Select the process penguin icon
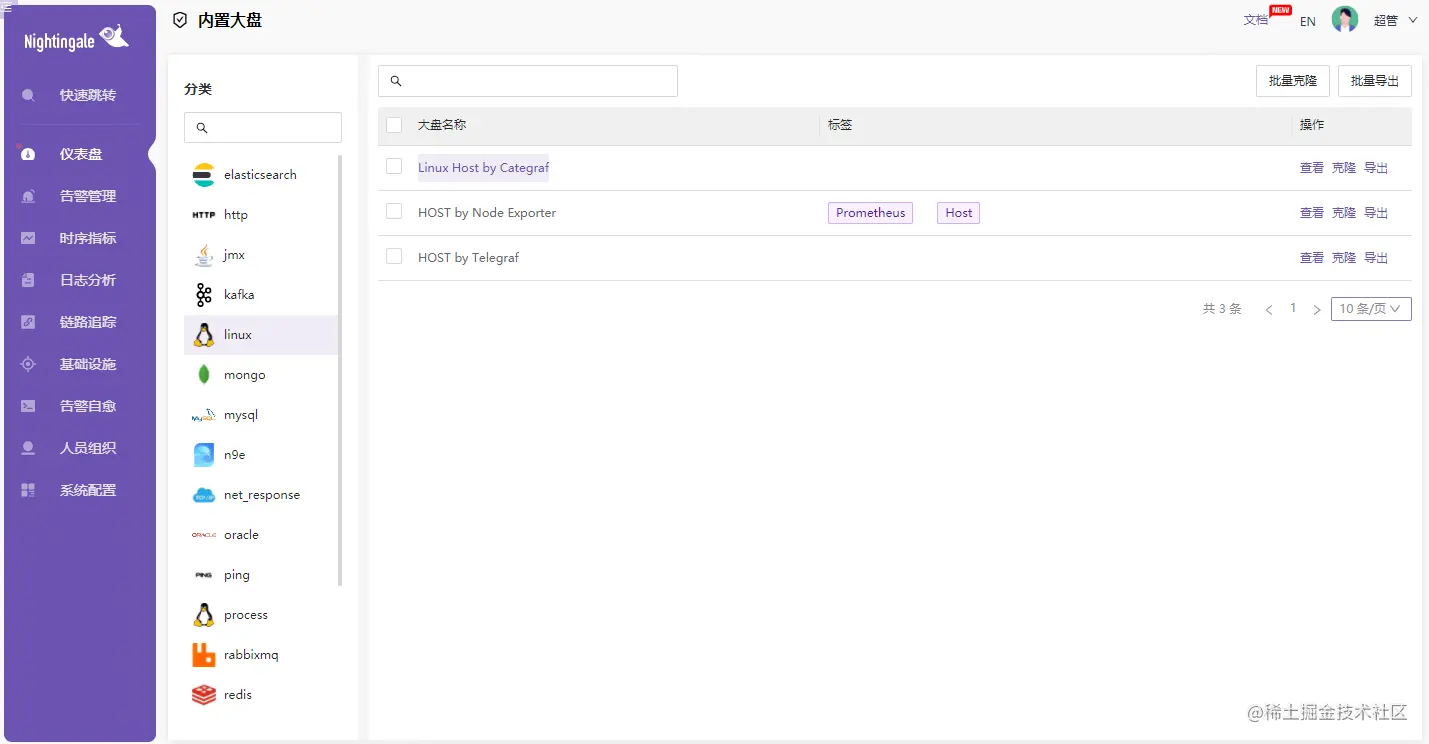The width and height of the screenshot is (1429, 744). pos(204,615)
